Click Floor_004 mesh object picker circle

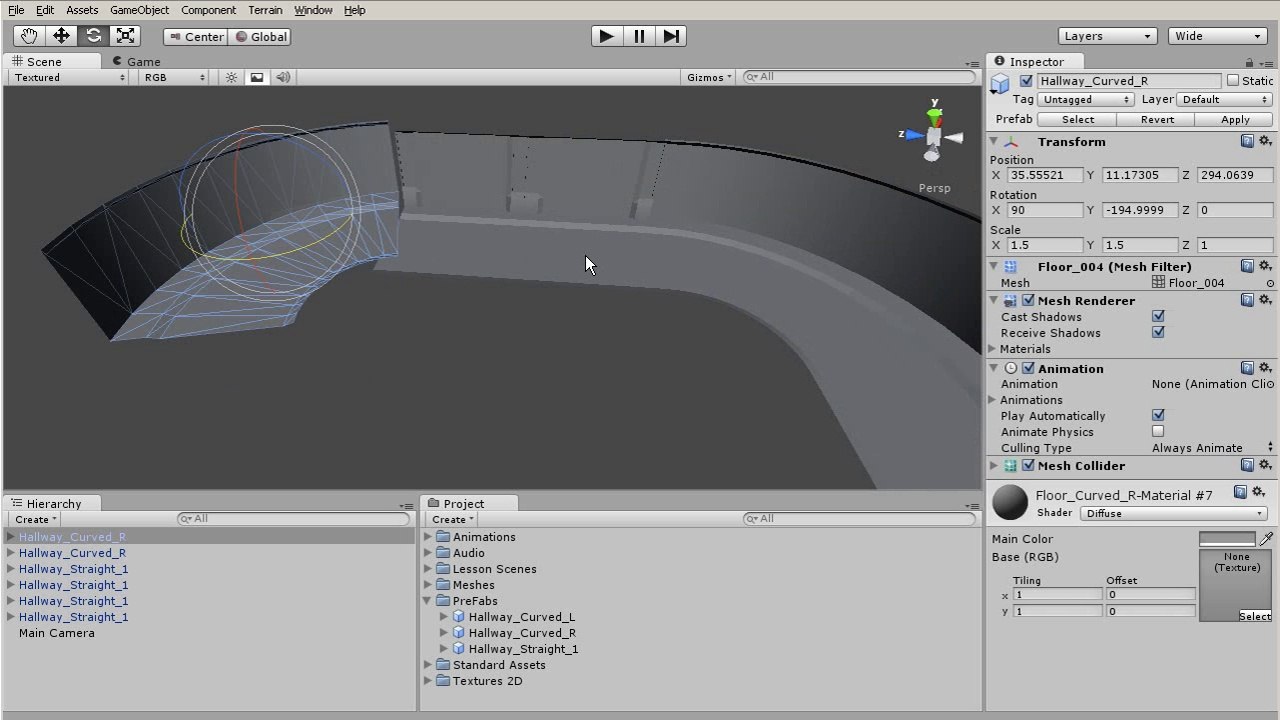(1270, 283)
